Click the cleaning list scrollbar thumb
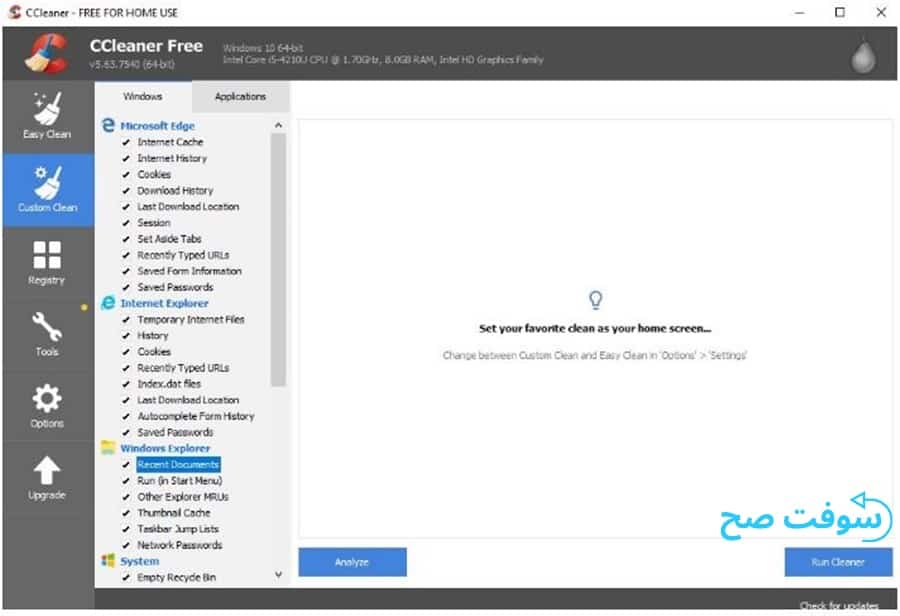This screenshot has height=616, width=900. (x=278, y=259)
